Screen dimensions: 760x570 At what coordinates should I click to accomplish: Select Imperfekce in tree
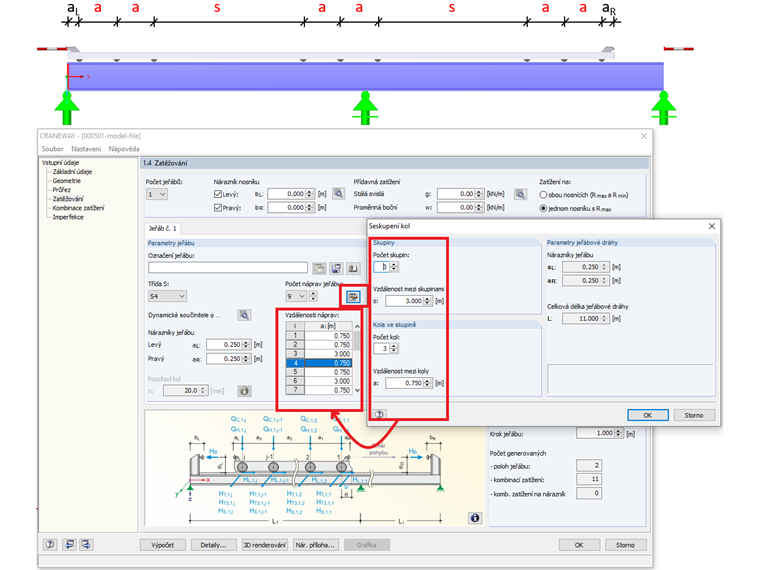click(68, 217)
